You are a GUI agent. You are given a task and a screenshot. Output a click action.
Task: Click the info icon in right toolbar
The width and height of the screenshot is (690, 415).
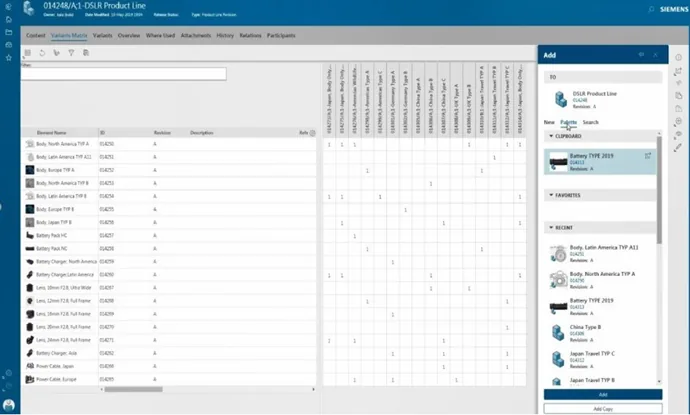679,58
